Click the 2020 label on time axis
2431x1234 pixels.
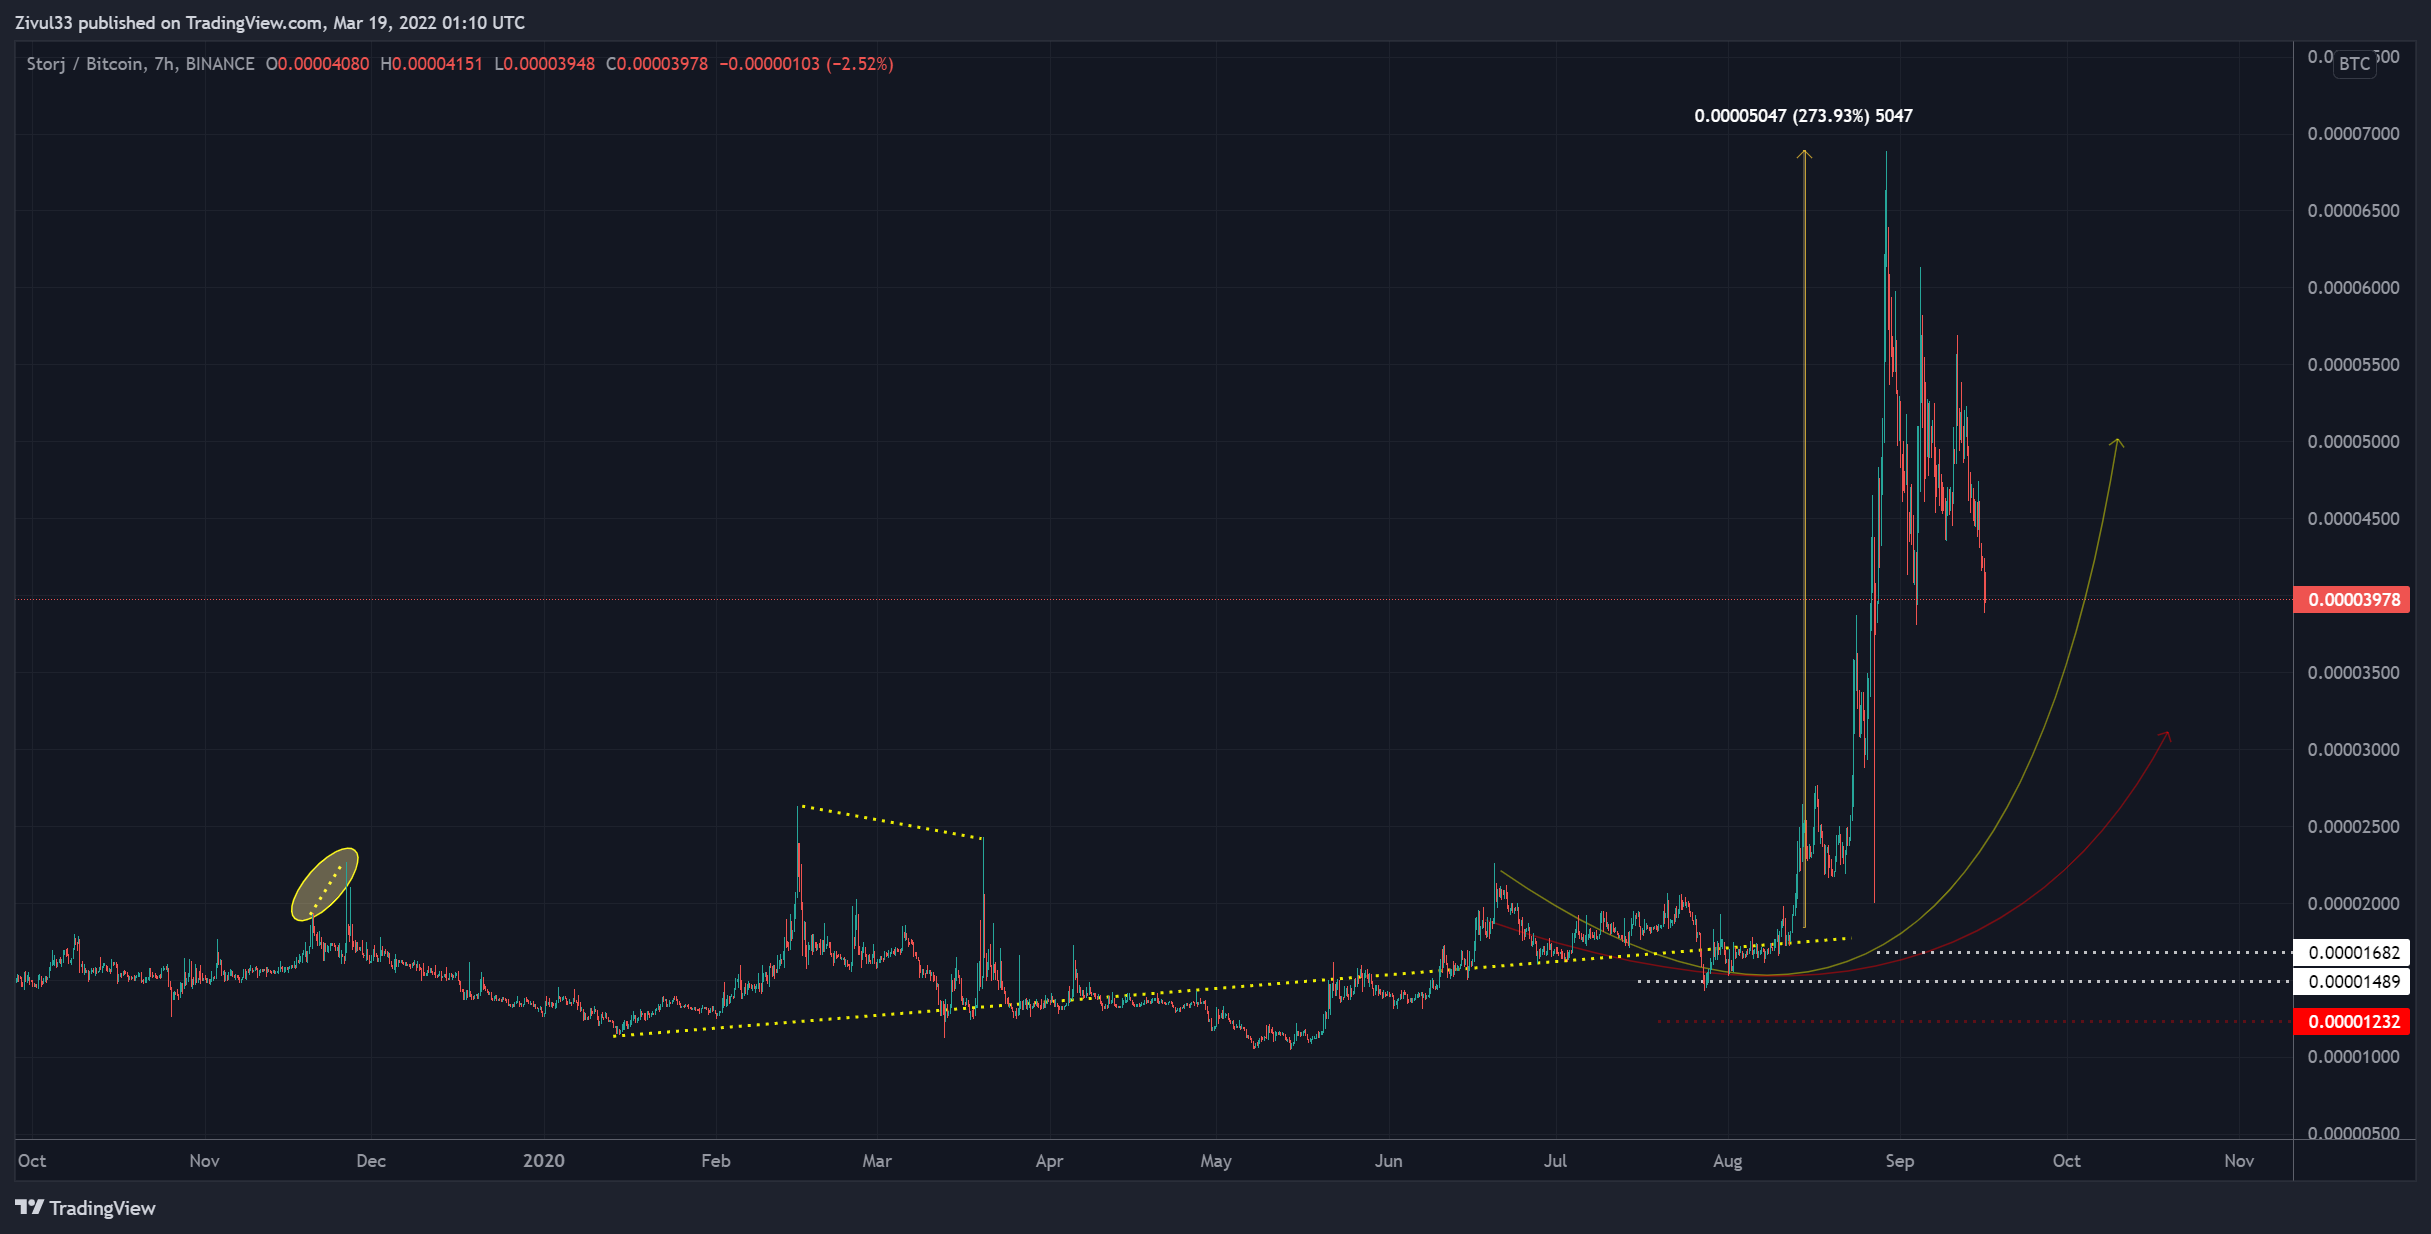click(x=544, y=1161)
